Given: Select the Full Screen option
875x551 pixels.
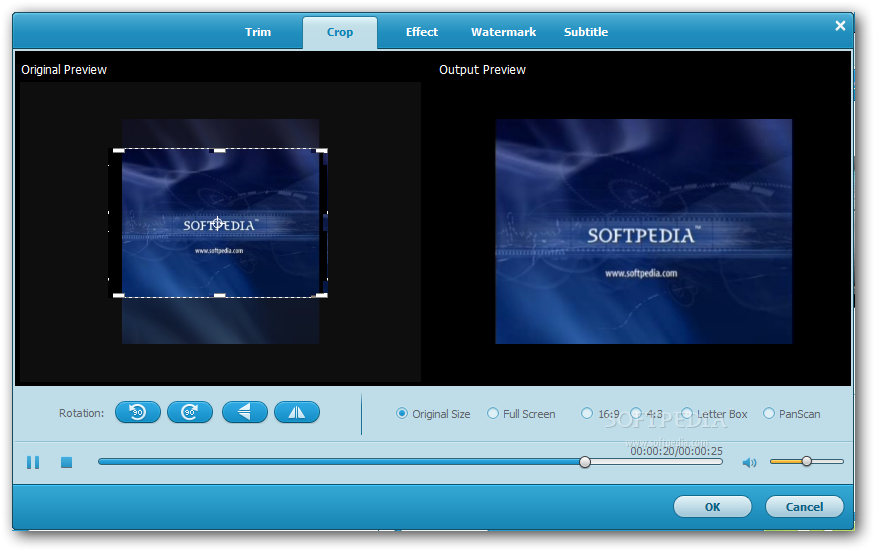Looking at the screenshot, I should pos(521,414).
